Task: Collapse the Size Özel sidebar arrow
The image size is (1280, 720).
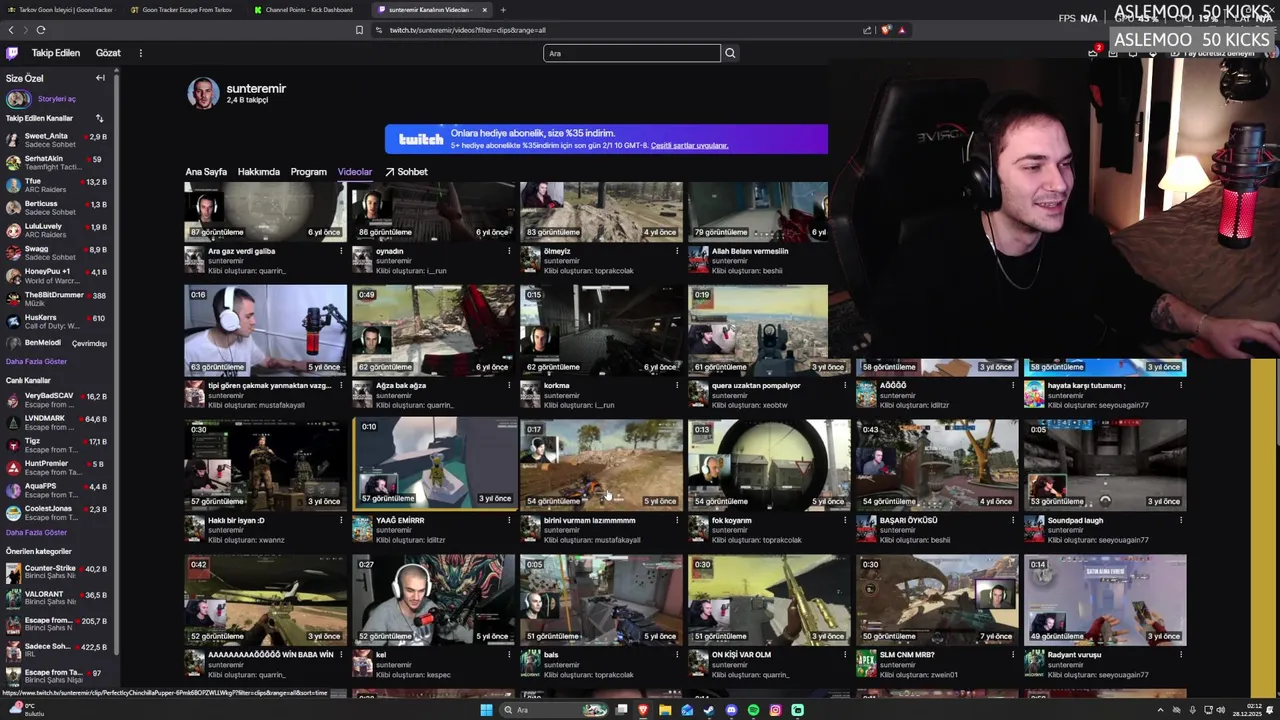Action: pos(100,78)
